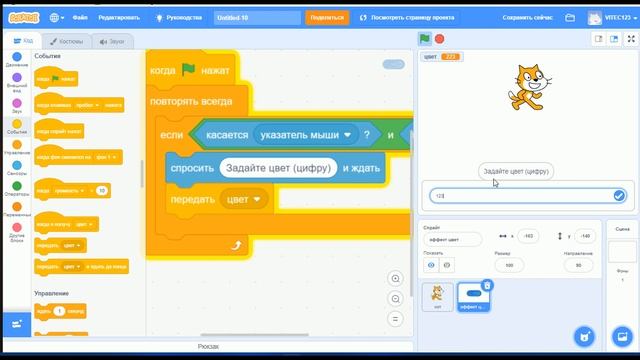
Task: Open the My Stuff folder icon
Action: 570,18
